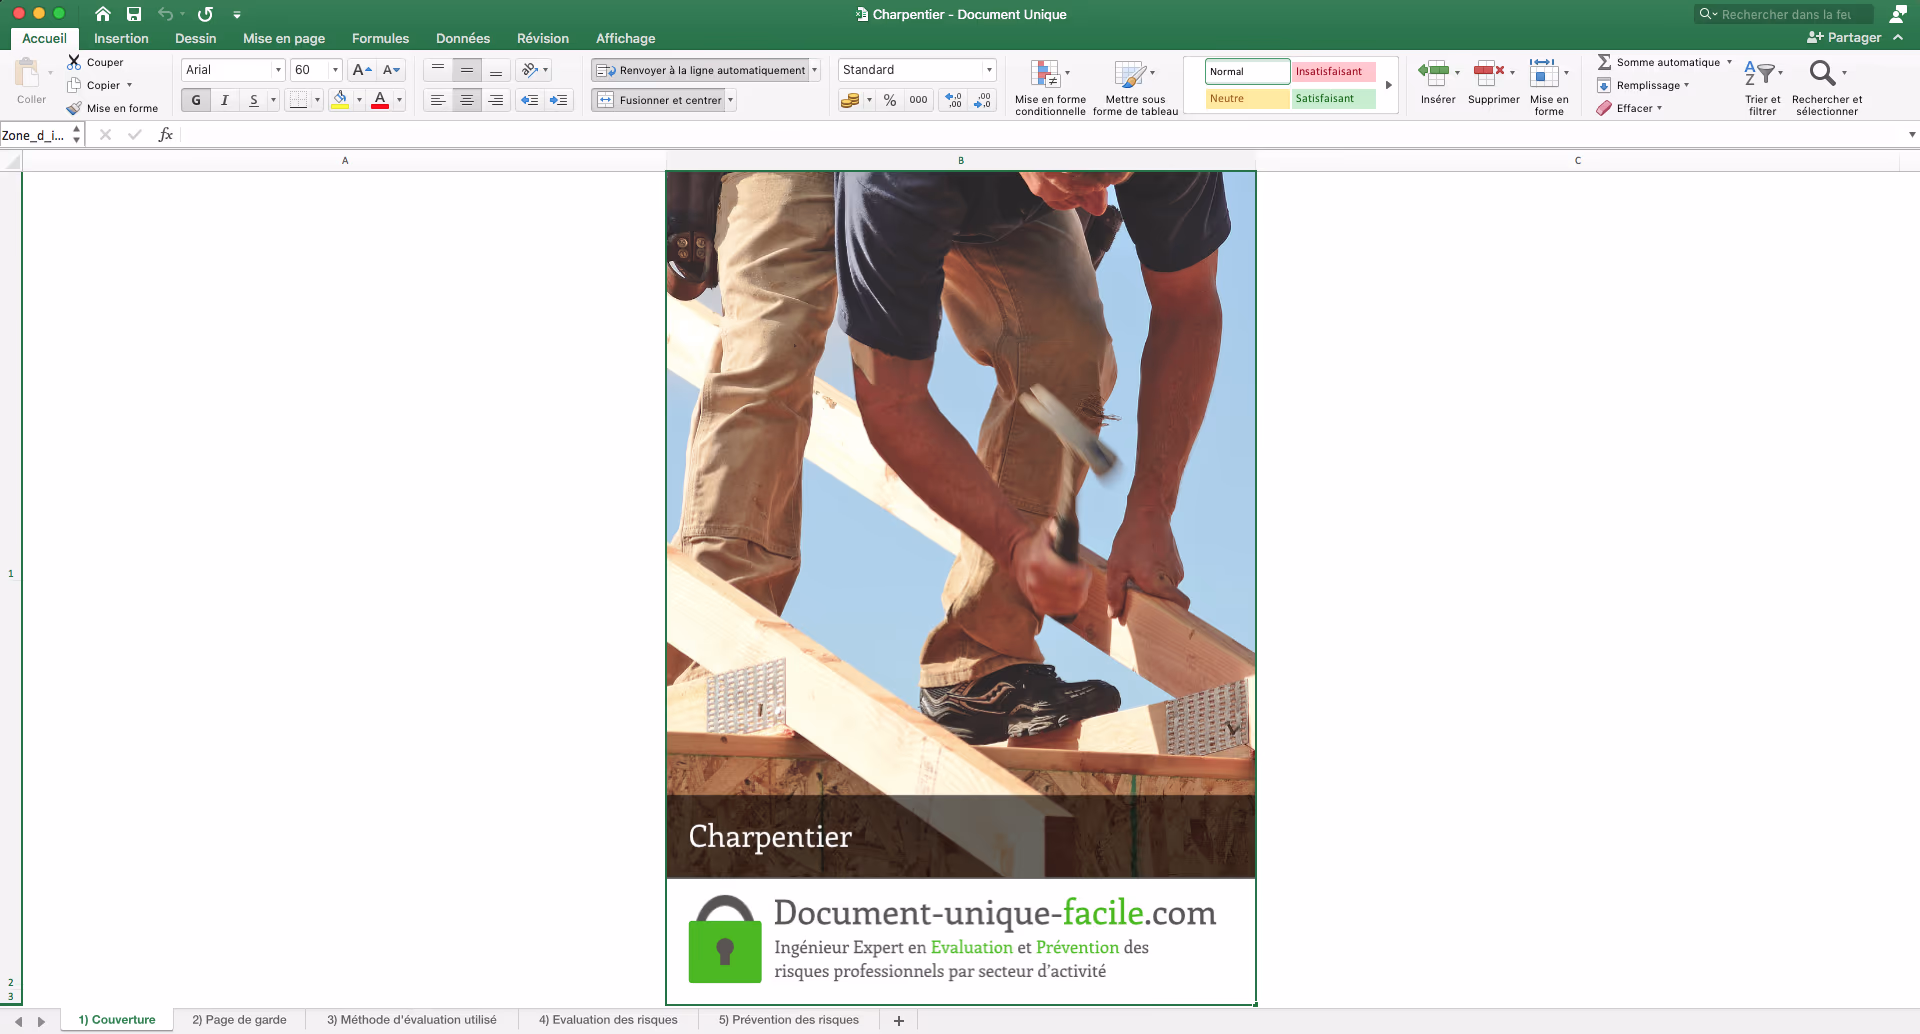Open Mise en forme conditionnelle
The width and height of the screenshot is (1920, 1034).
1049,86
